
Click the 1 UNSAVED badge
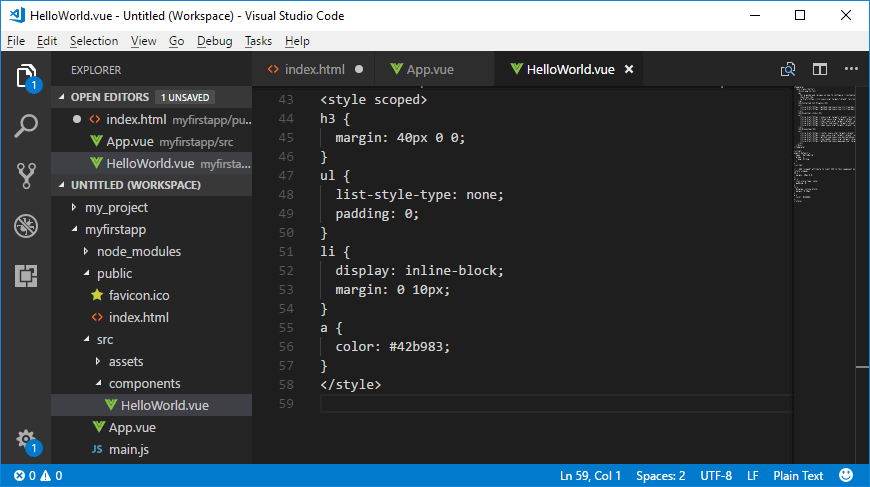185,97
